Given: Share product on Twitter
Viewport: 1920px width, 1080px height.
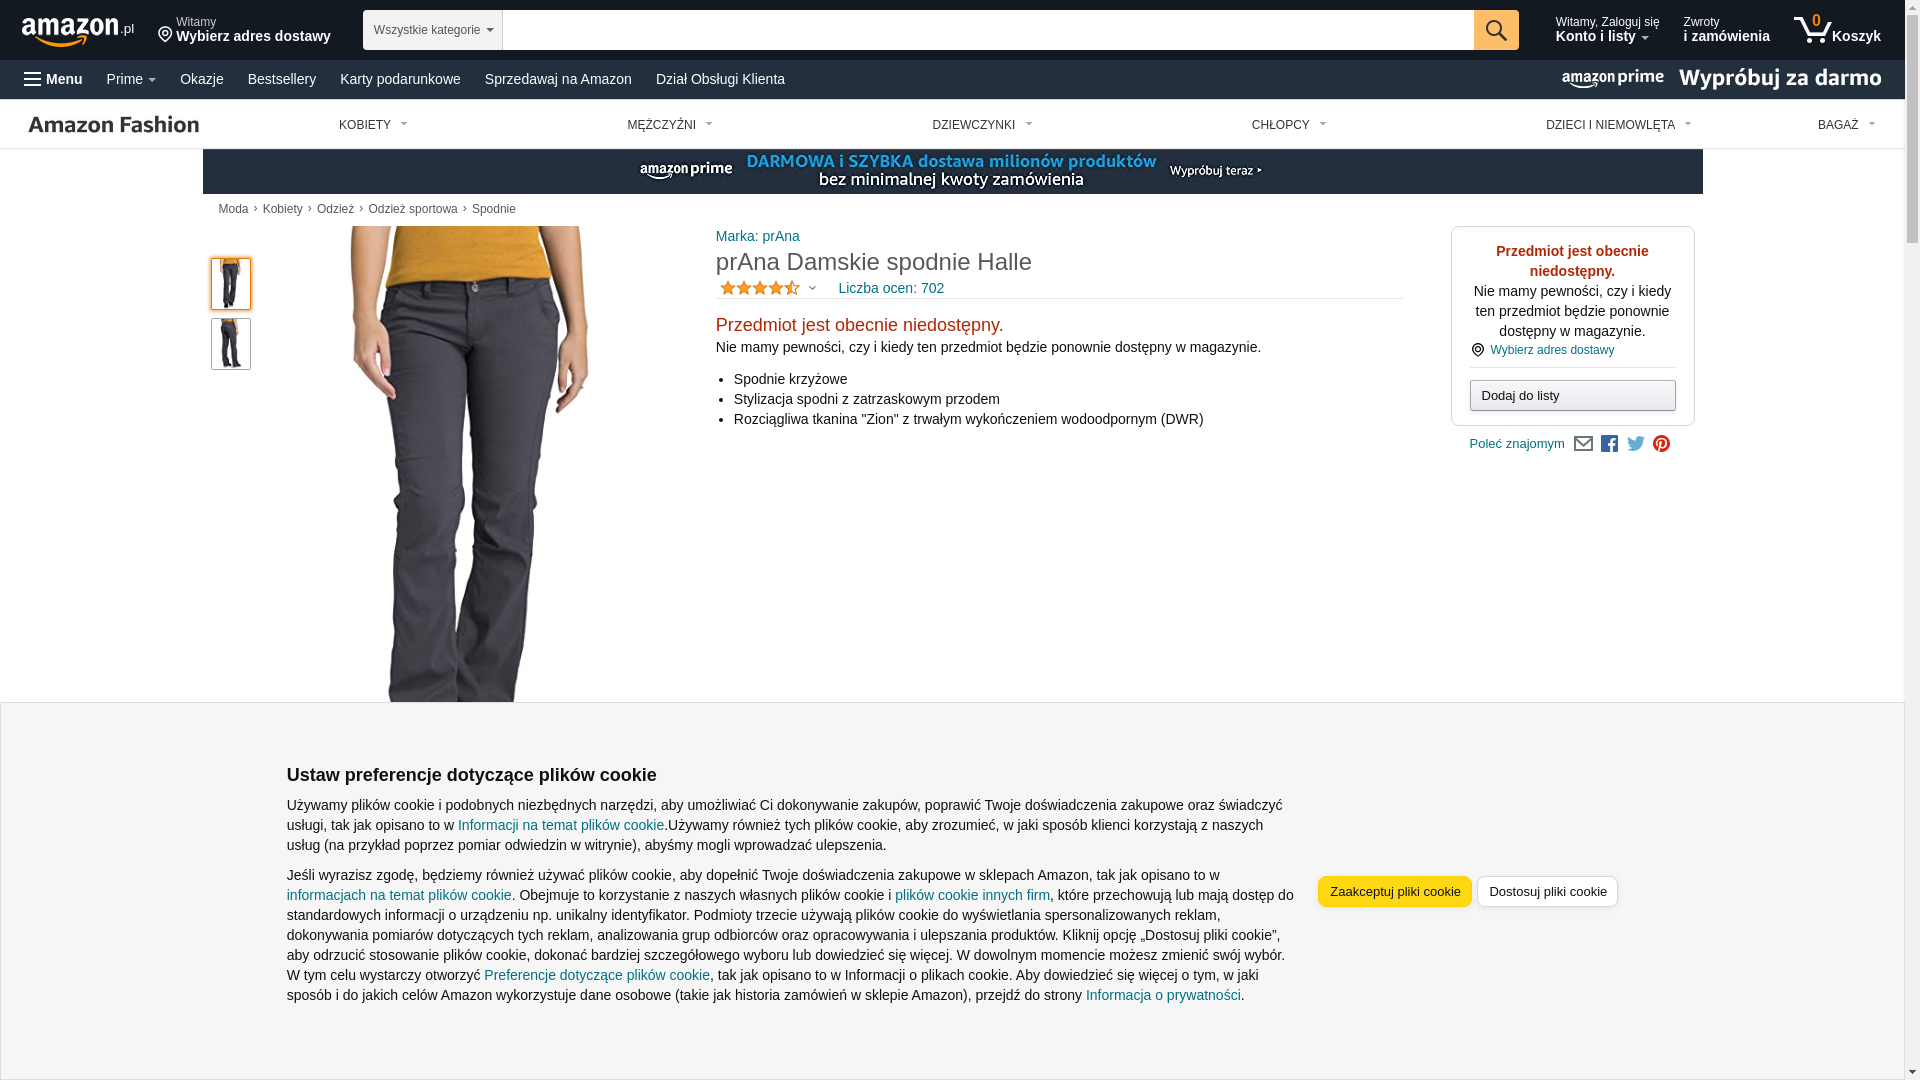Looking at the screenshot, I should (1635, 444).
